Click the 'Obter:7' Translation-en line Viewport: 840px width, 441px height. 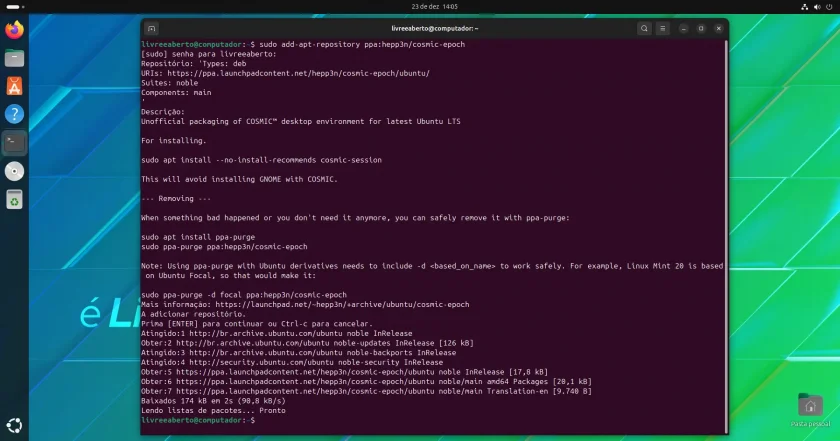pos(366,391)
